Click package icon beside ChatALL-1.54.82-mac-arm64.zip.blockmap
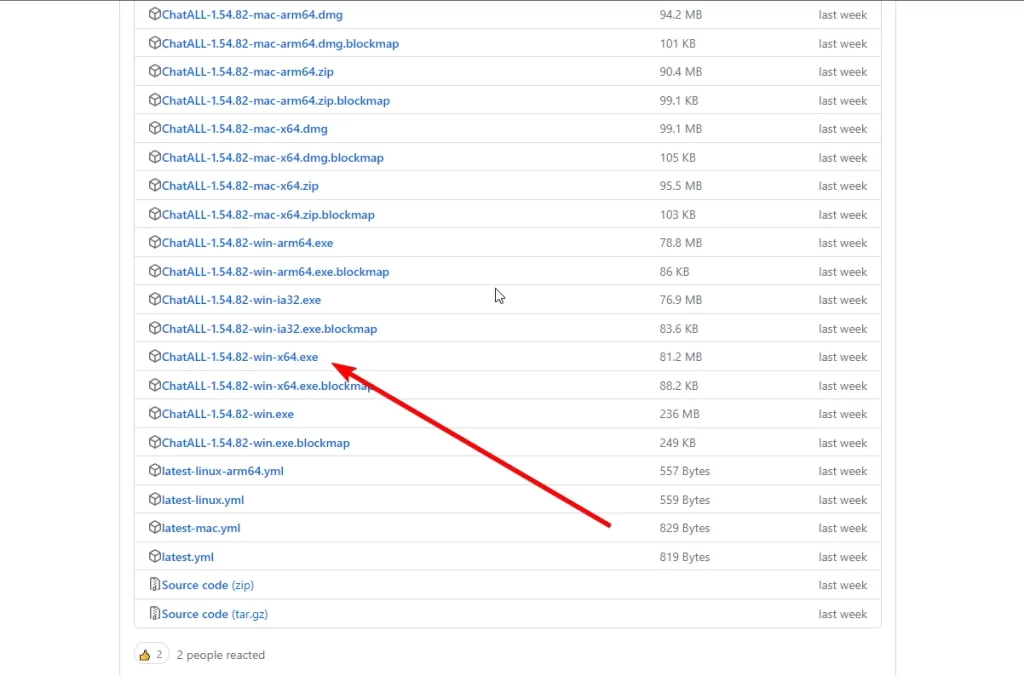The width and height of the screenshot is (1024, 676). [x=155, y=100]
